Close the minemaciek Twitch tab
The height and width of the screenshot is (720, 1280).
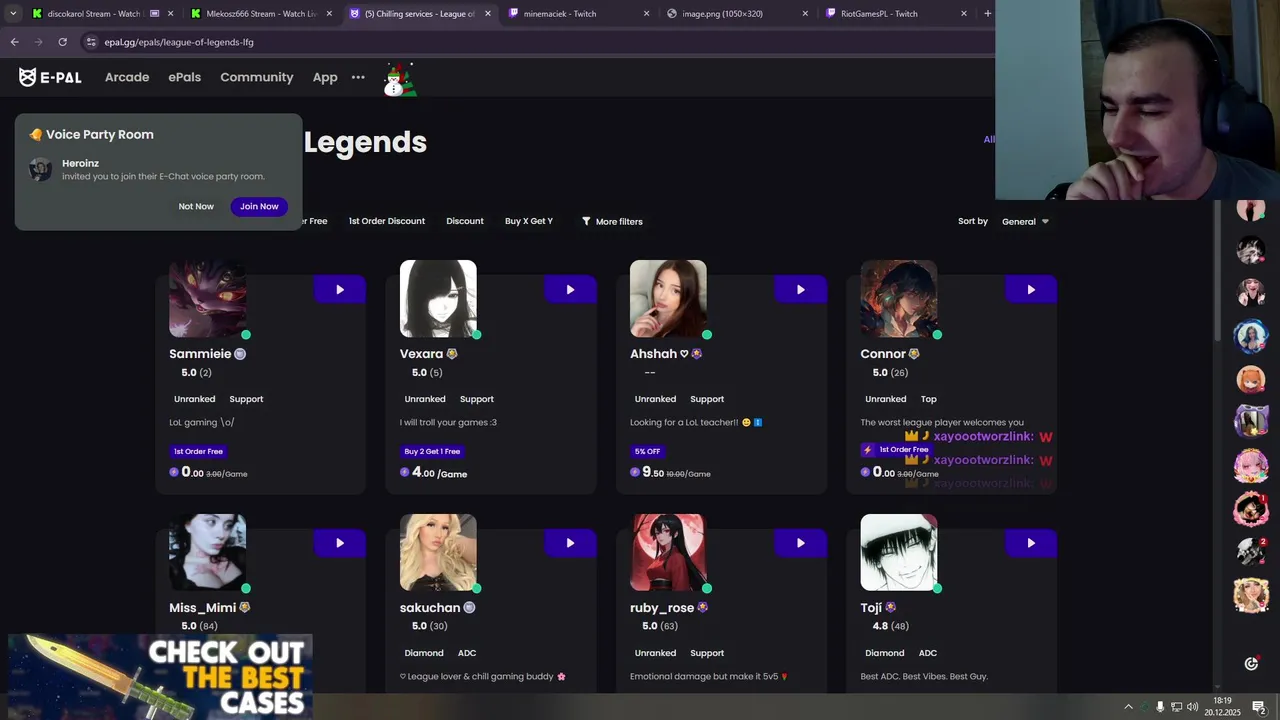646,14
